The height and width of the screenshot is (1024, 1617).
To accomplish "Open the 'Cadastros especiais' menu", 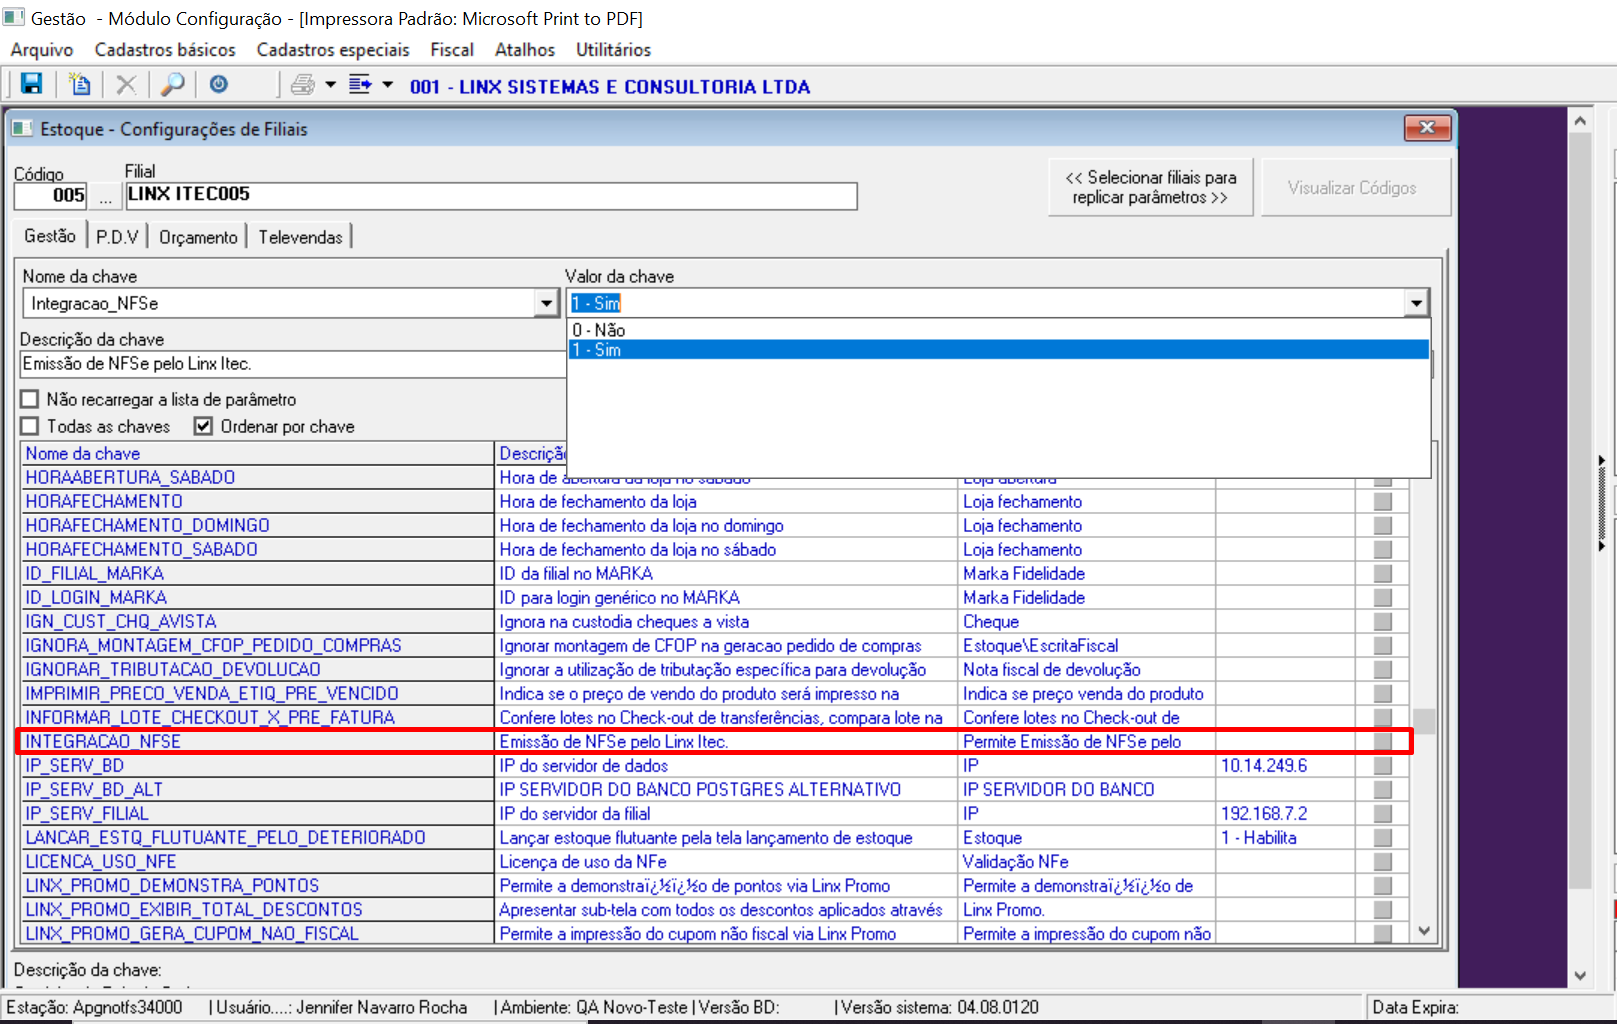I will (332, 49).
